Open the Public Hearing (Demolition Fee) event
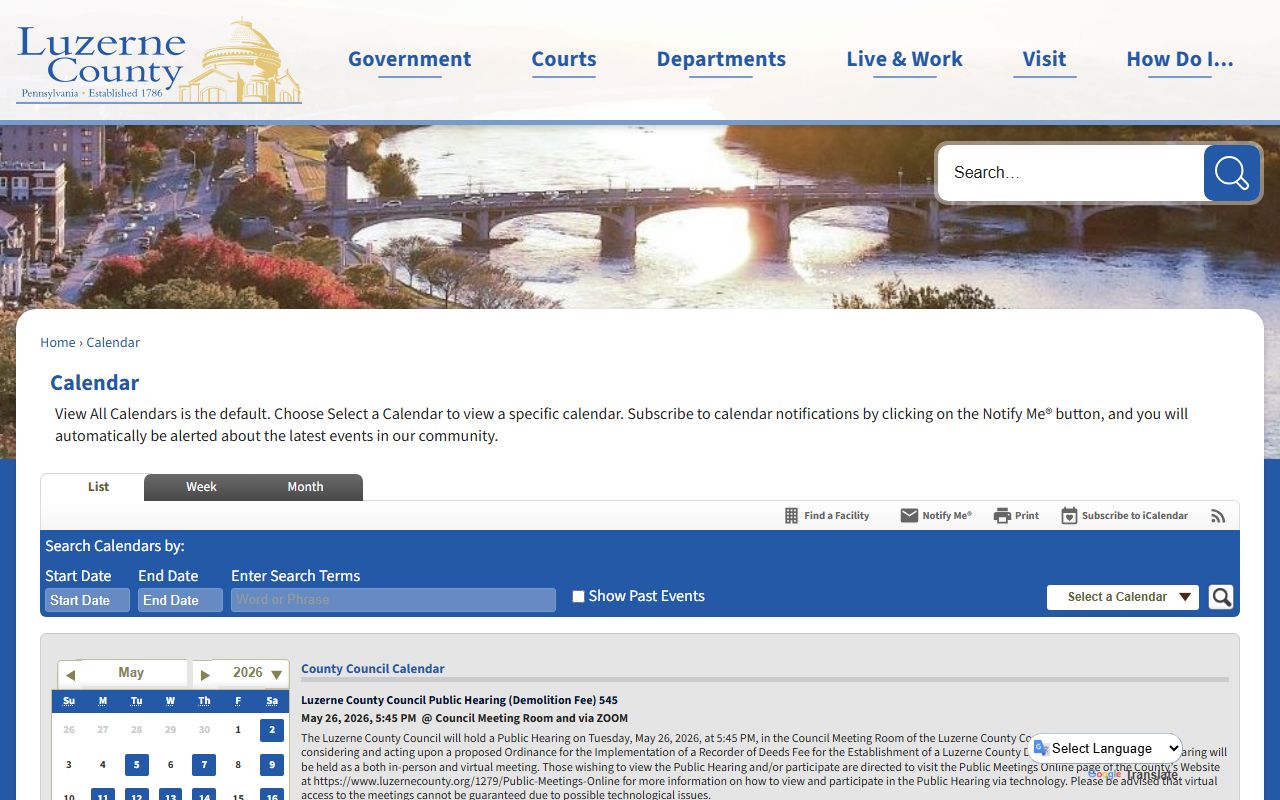The image size is (1280, 800). click(x=459, y=700)
